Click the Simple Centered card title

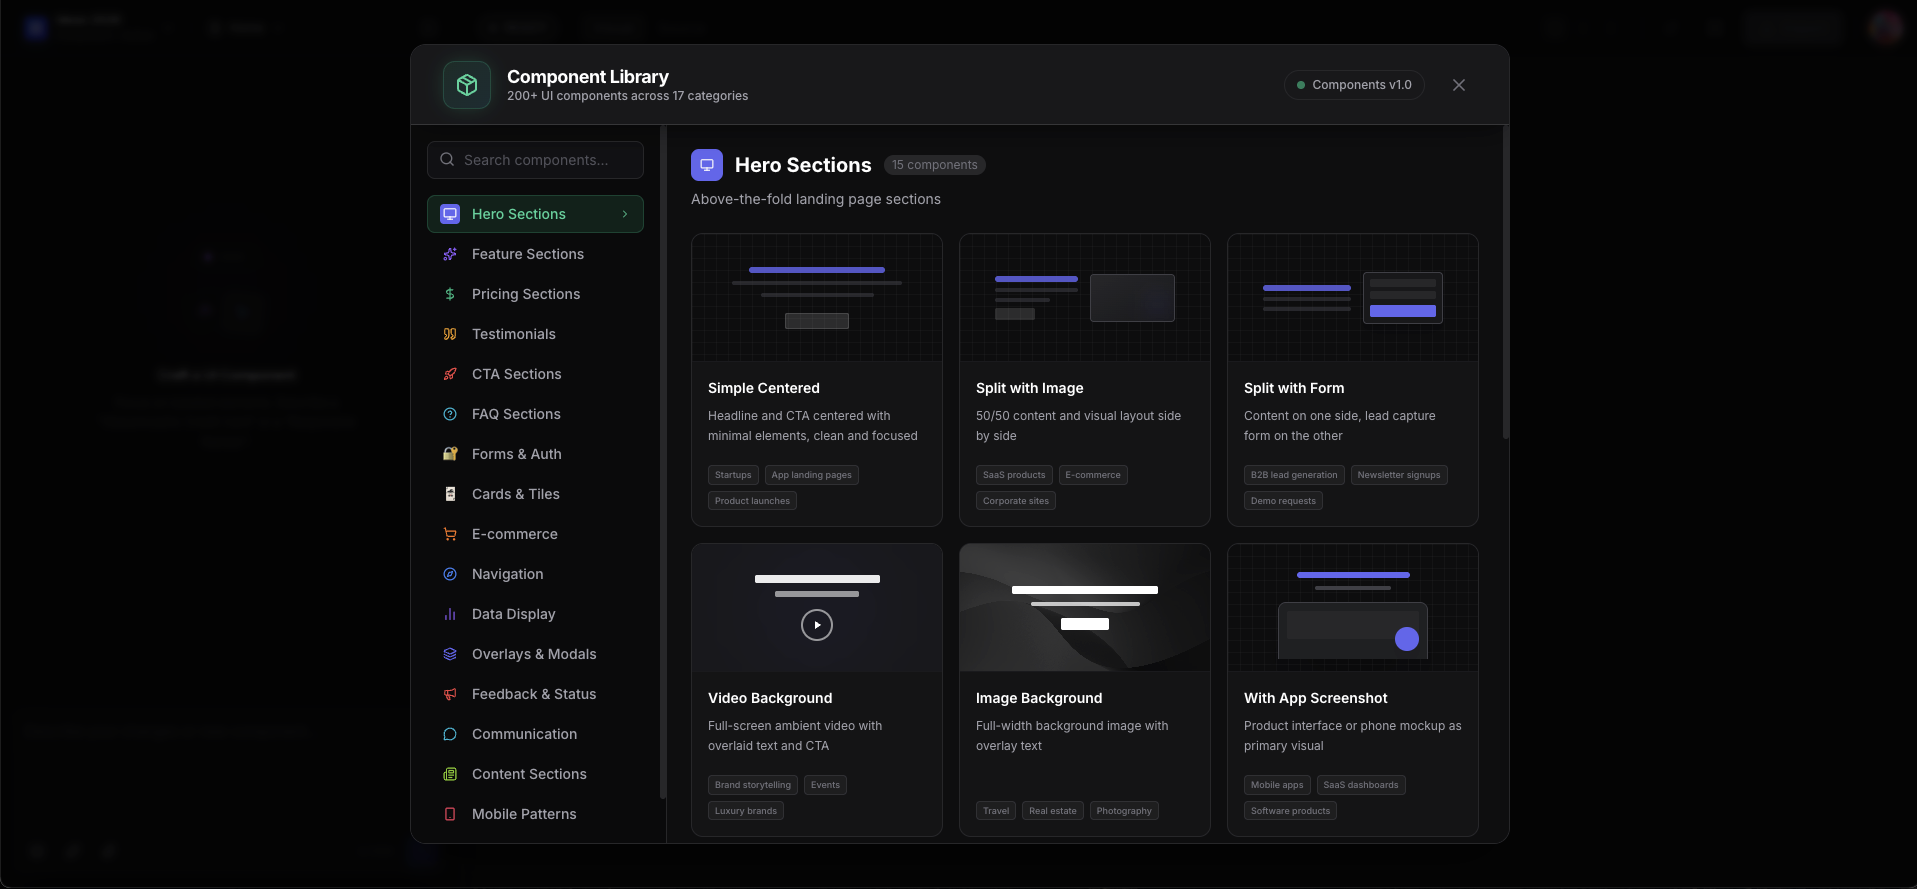click(764, 388)
